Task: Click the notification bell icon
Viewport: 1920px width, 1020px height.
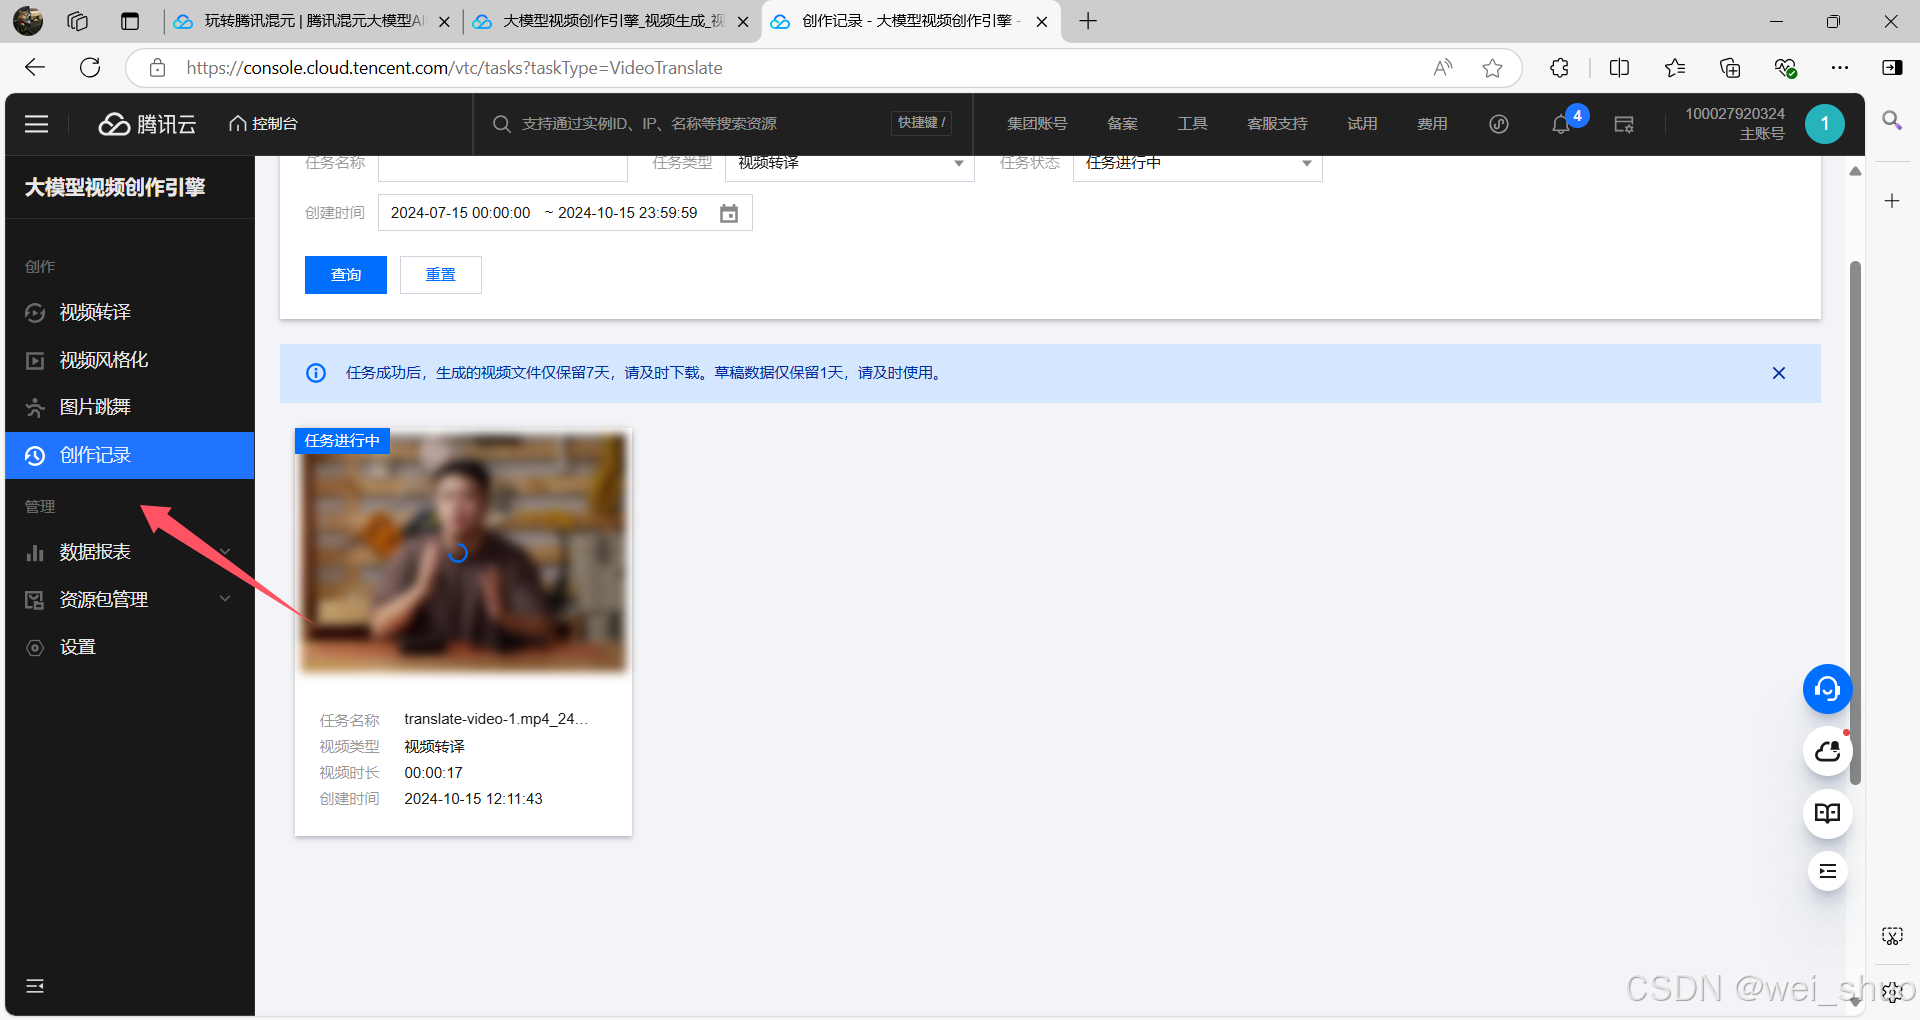Action: coord(1560,125)
